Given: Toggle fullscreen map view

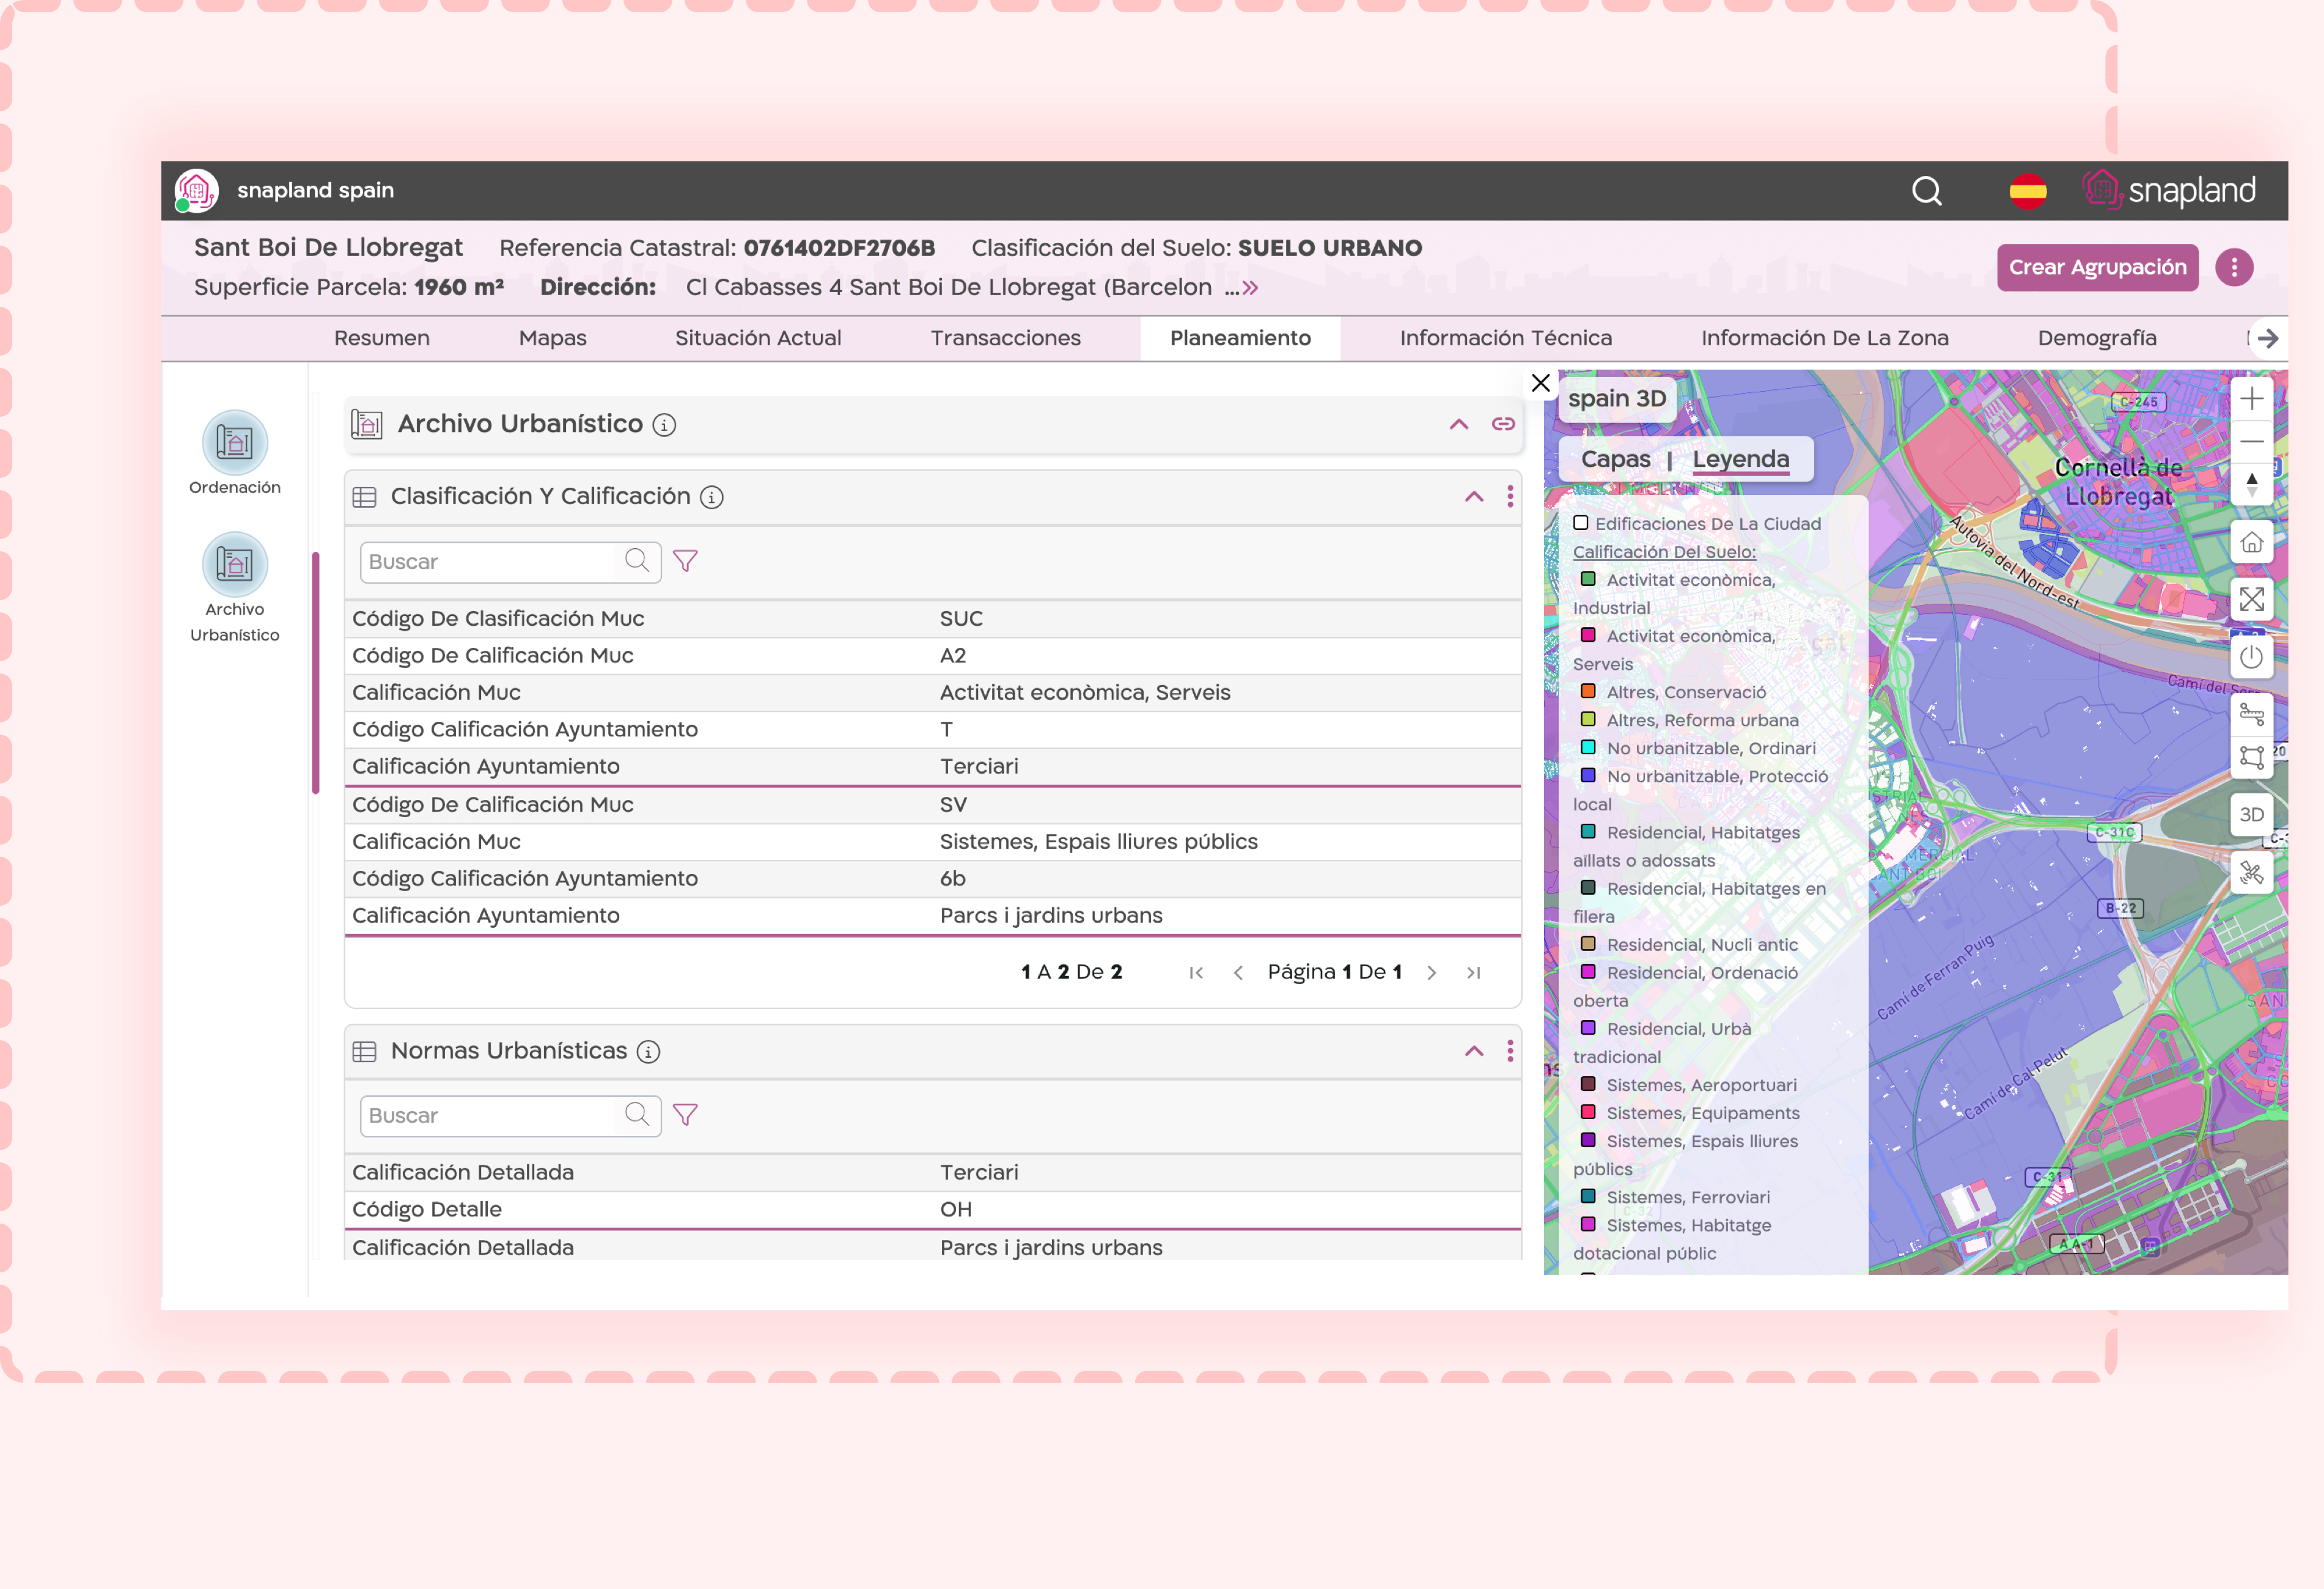Looking at the screenshot, I should point(2251,600).
